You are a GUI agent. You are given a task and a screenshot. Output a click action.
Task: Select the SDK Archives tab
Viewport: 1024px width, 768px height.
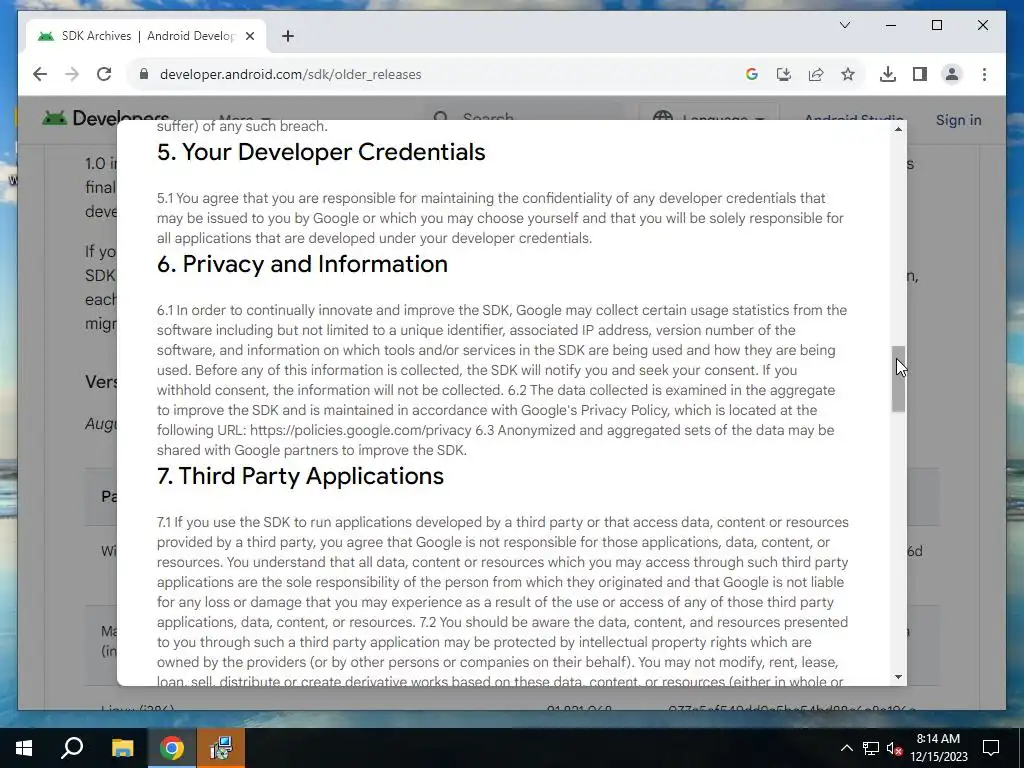tap(146, 36)
